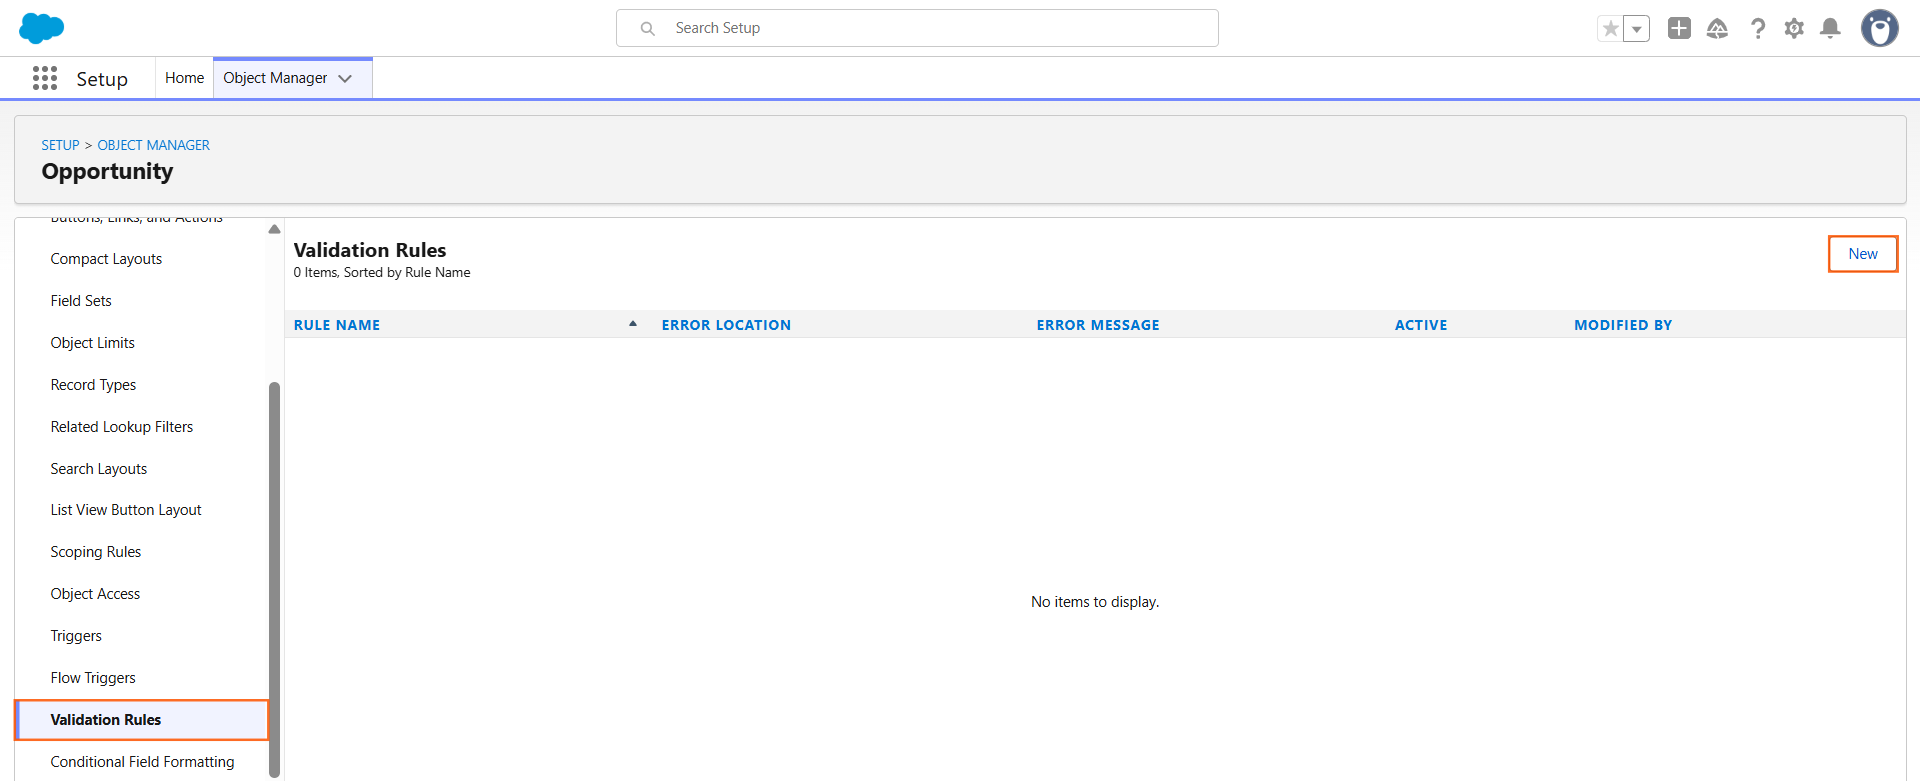Open Global Actions plus icon
Image resolution: width=1920 pixels, height=781 pixels.
[1679, 28]
